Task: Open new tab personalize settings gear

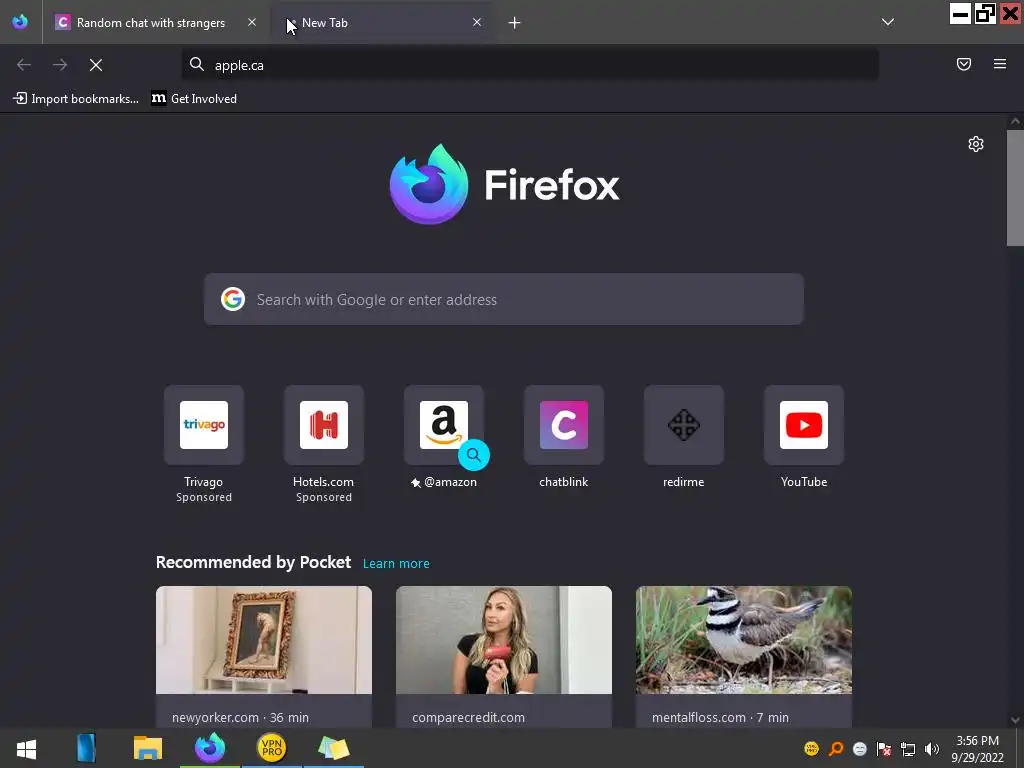Action: [976, 144]
